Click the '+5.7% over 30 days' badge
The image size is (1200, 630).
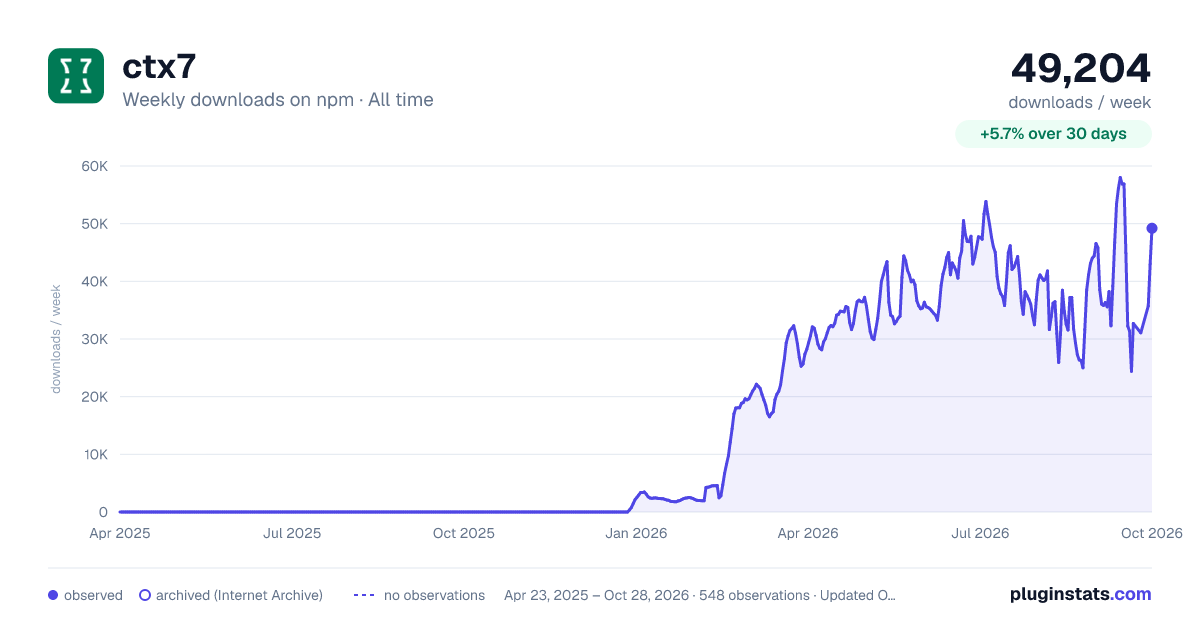click(1053, 134)
